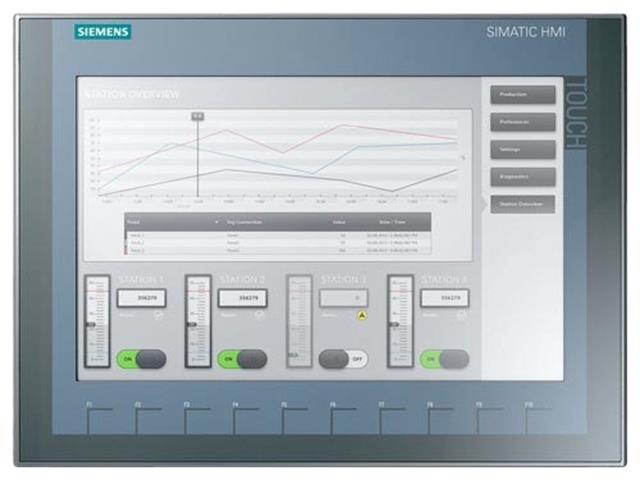640x480 pixels.
Task: Click the trend chart cursor marker
Action: click(197, 117)
